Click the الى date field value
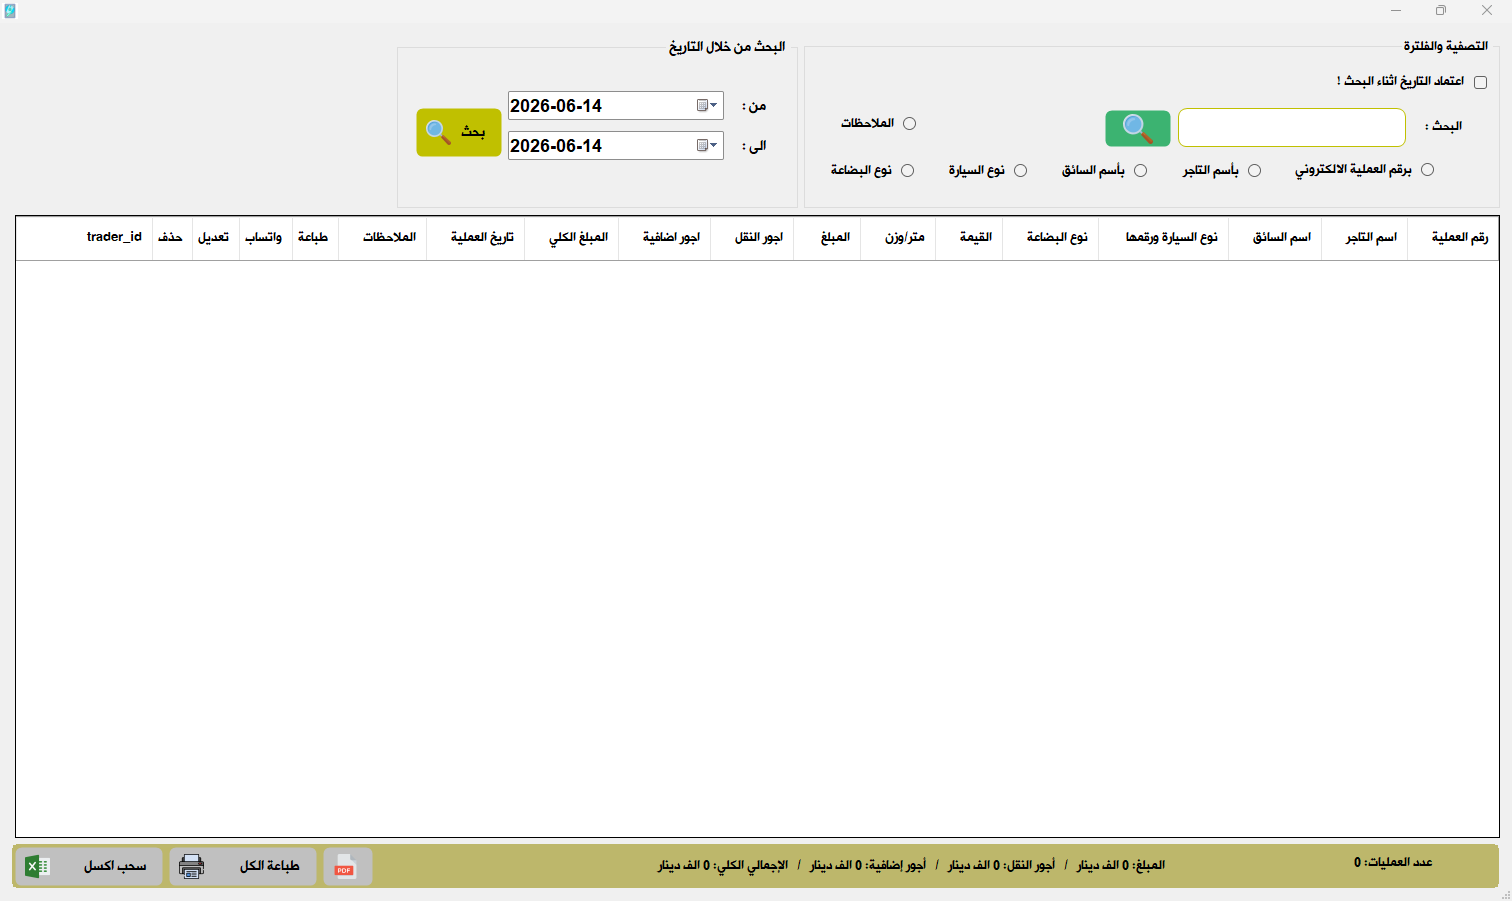This screenshot has width=1512, height=901. [x=556, y=146]
